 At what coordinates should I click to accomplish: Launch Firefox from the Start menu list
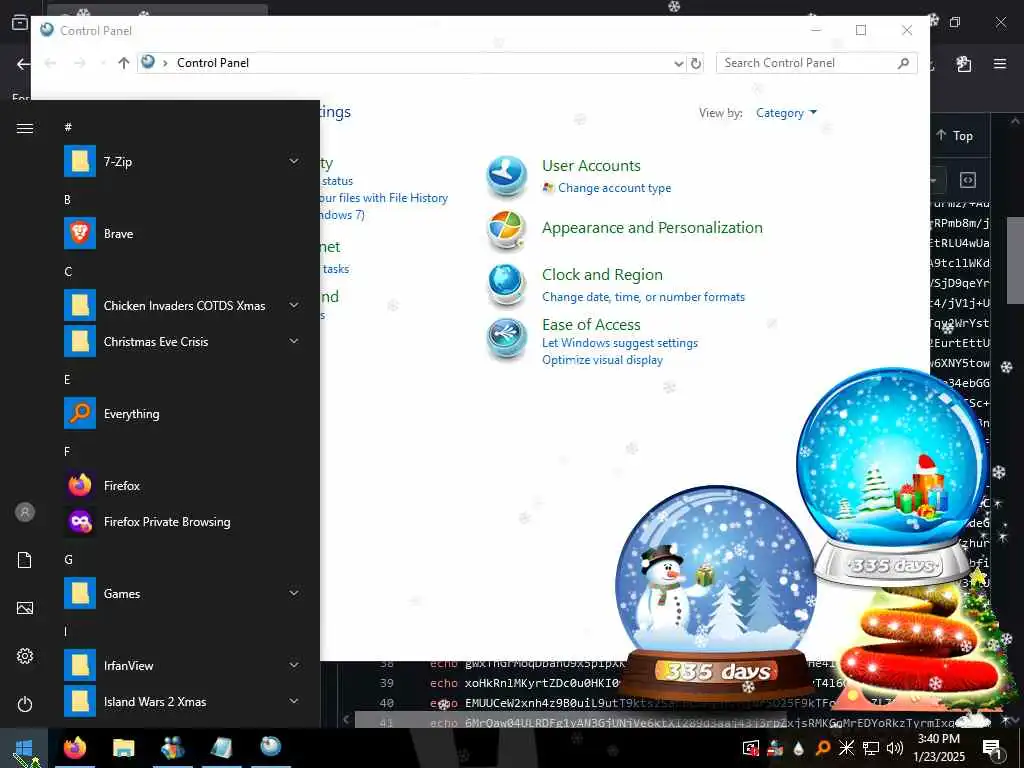182,485
